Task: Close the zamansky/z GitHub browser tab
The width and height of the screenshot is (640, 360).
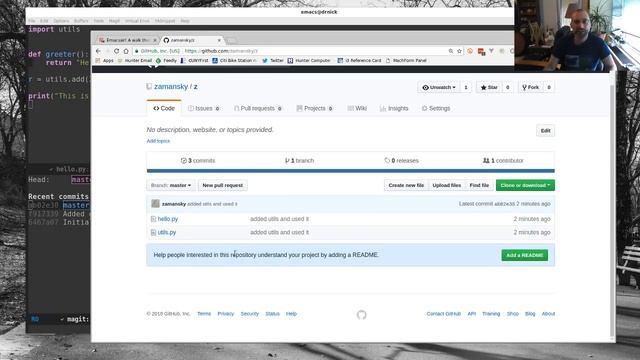Action: (x=219, y=40)
